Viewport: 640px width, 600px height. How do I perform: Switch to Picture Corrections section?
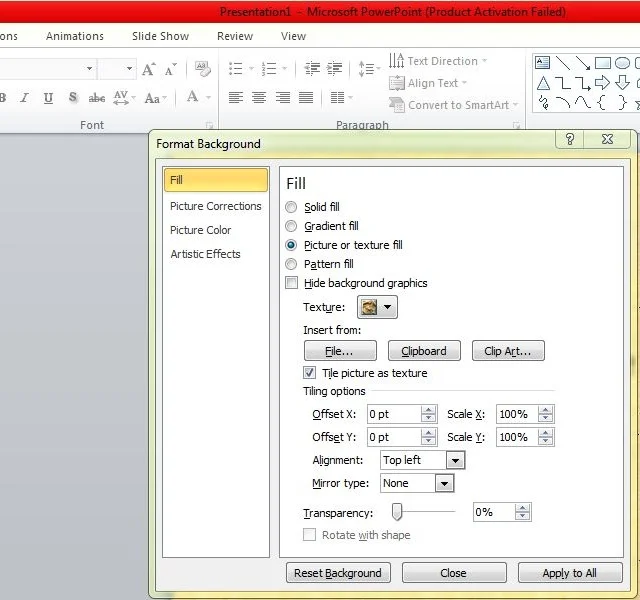[x=216, y=206]
